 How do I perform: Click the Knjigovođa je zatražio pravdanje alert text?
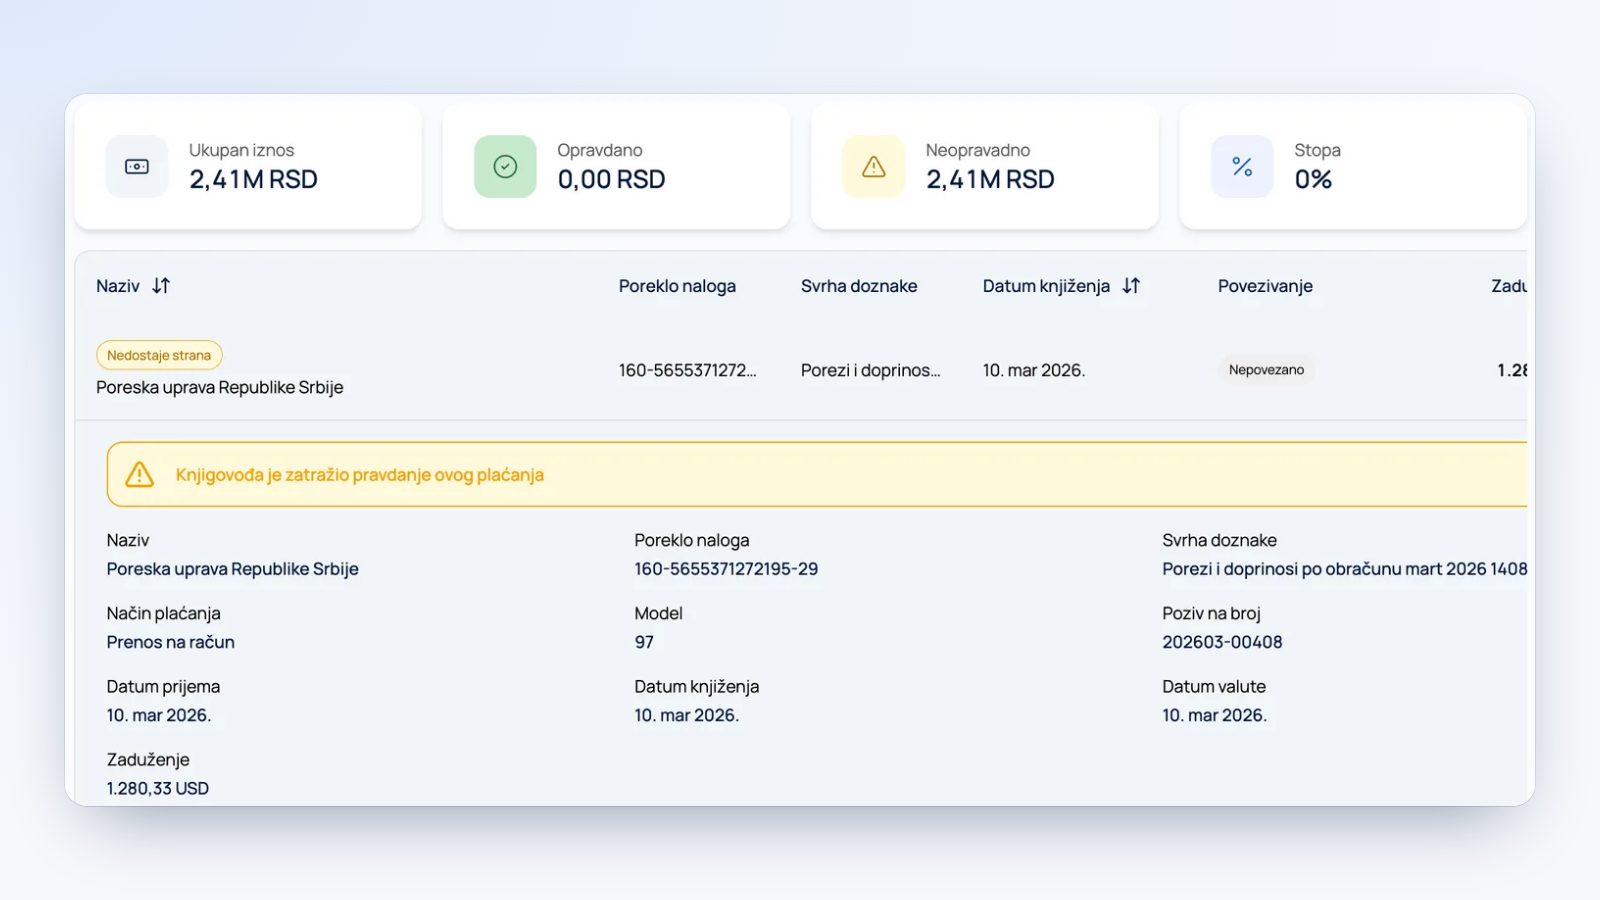360,475
